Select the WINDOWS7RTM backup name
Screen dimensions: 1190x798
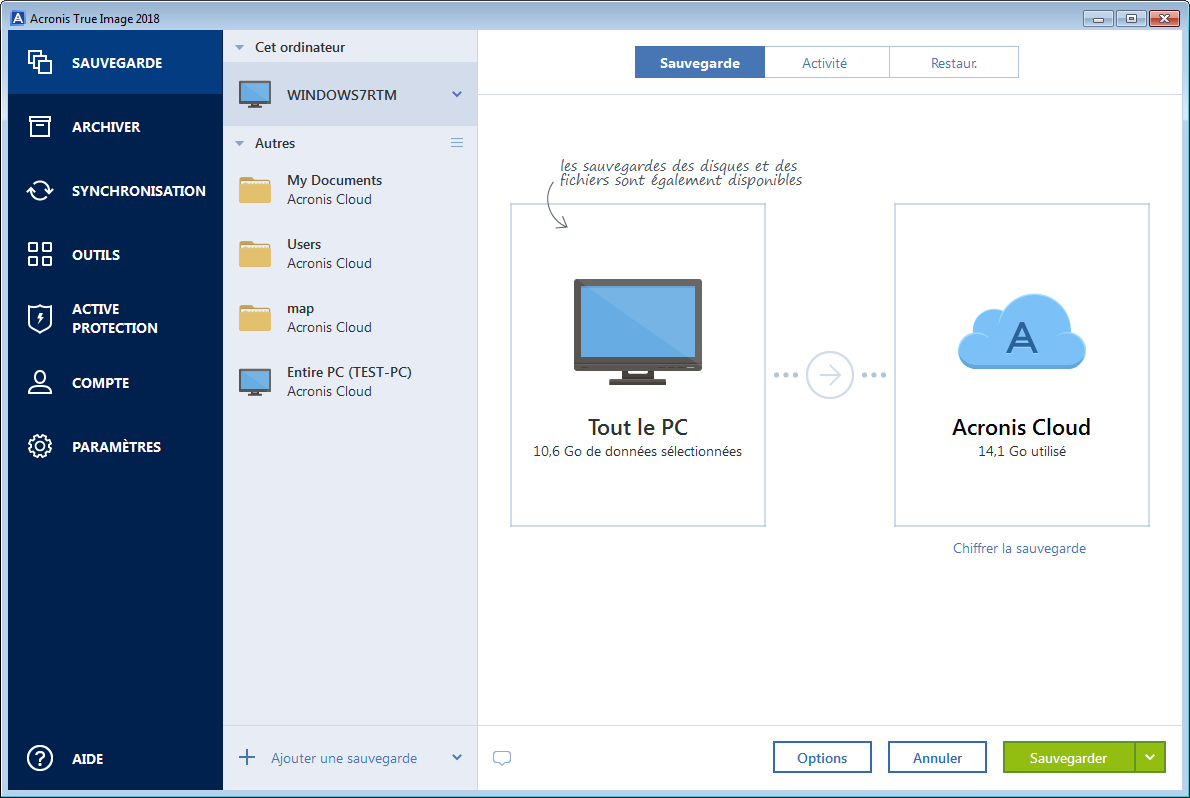click(342, 95)
